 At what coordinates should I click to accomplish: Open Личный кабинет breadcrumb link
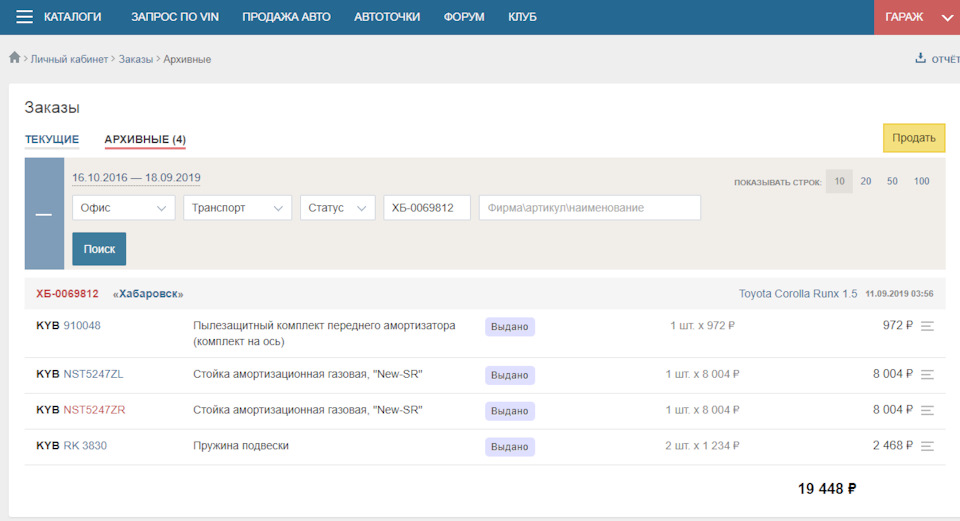click(69, 59)
